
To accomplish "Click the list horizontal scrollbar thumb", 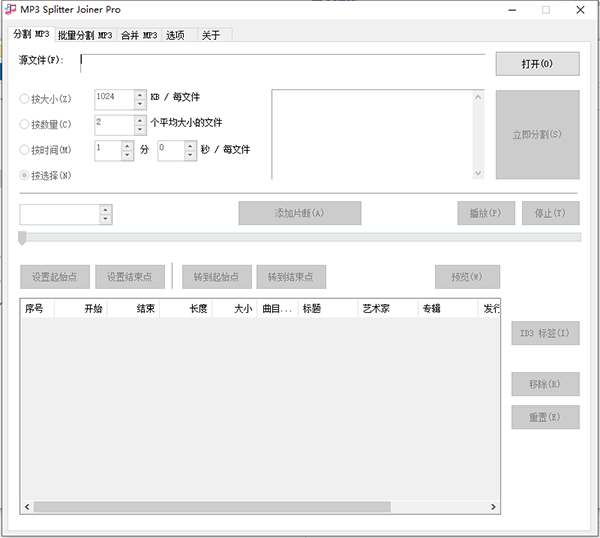I will point(212,507).
